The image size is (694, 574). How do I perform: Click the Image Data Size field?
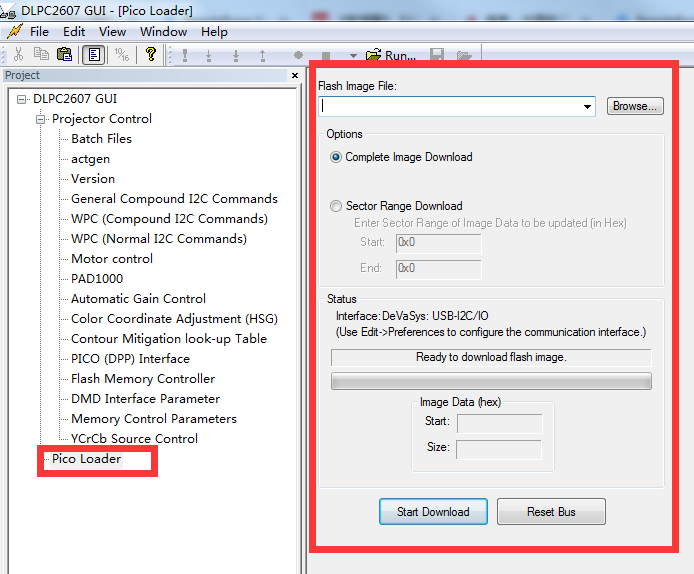[x=499, y=449]
